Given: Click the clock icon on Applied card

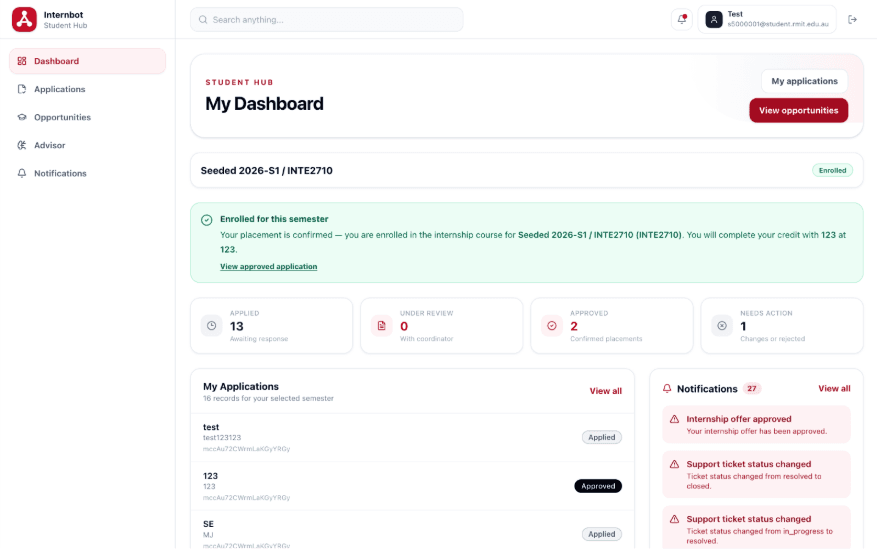Looking at the screenshot, I should tap(211, 325).
